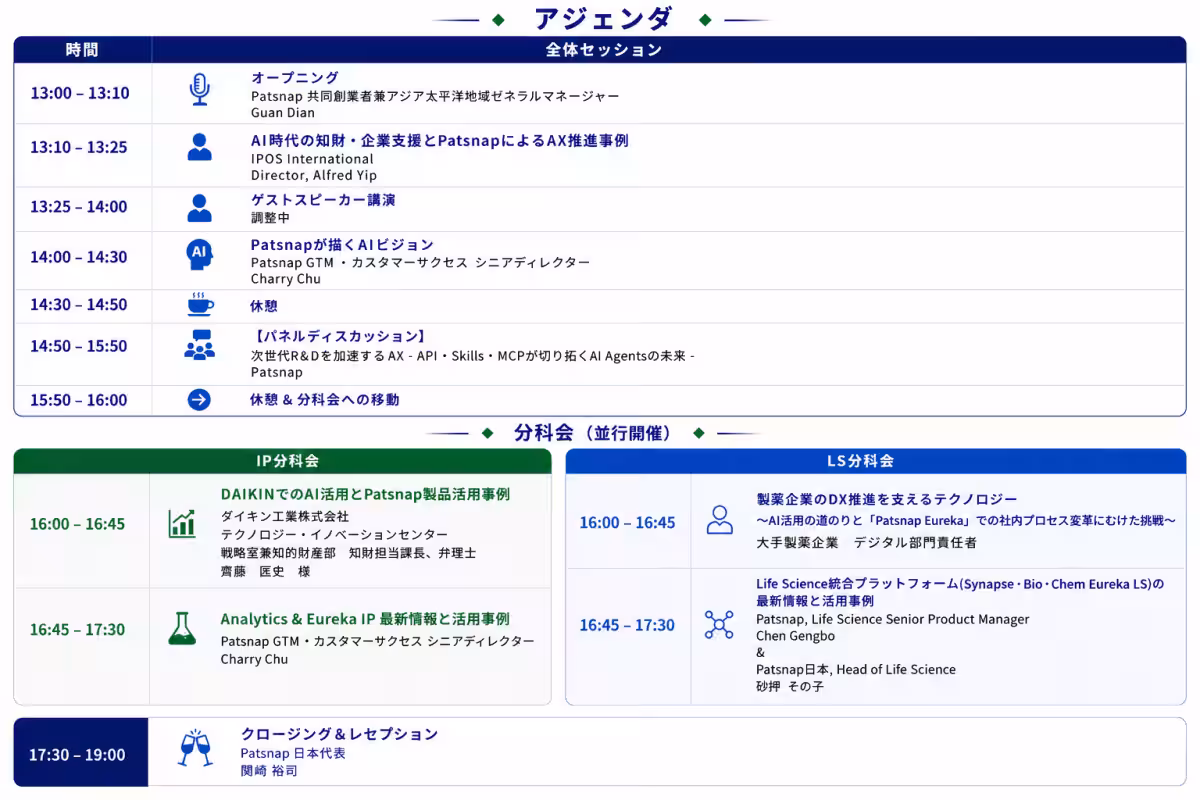Screen dimensions: 1200x800
Task: Click the person icon beside ゲストスピーカー講演
Action: 200,208
